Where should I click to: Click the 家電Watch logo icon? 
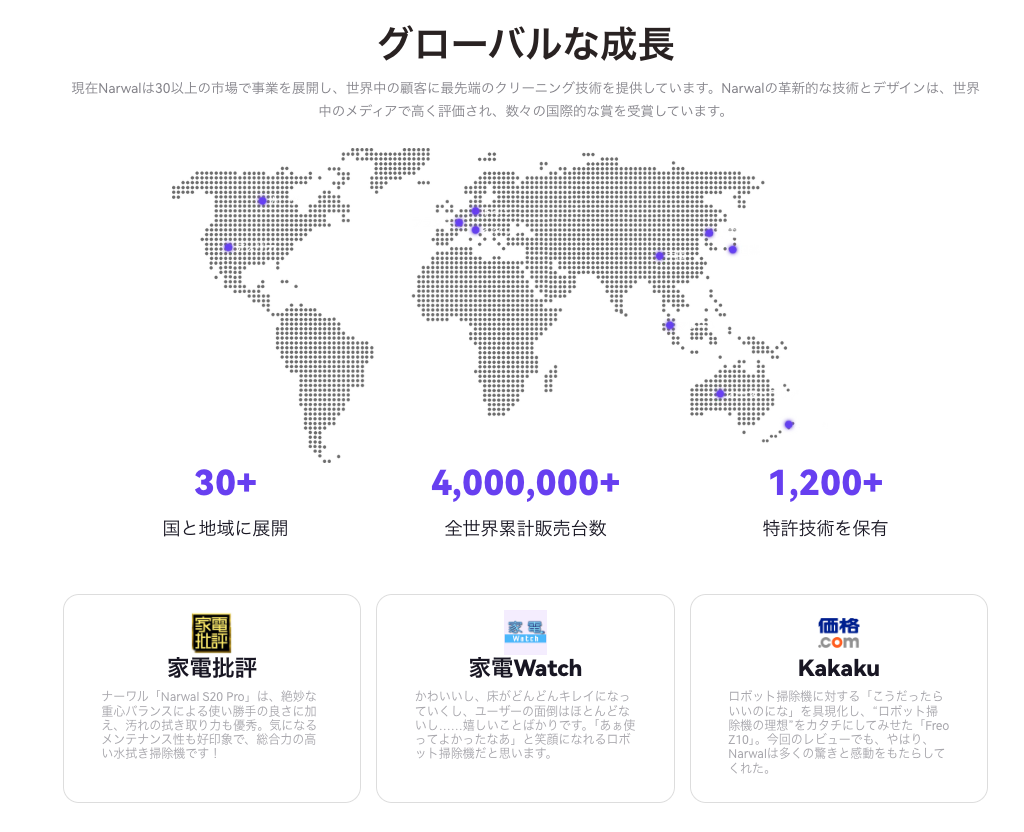tap(525, 632)
